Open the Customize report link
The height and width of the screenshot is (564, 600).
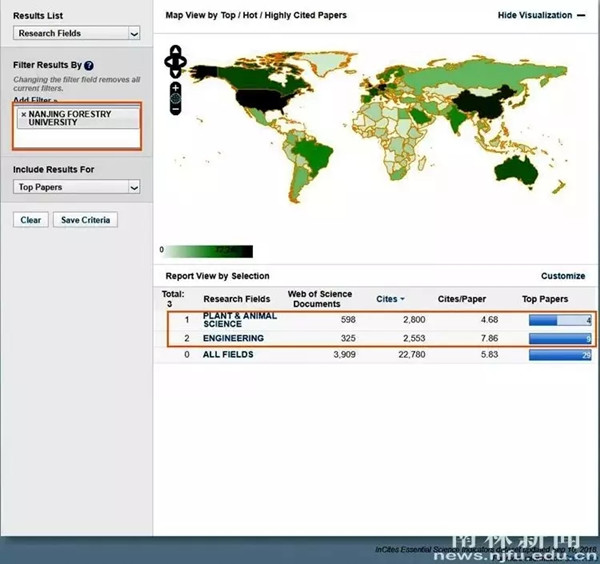pos(563,276)
